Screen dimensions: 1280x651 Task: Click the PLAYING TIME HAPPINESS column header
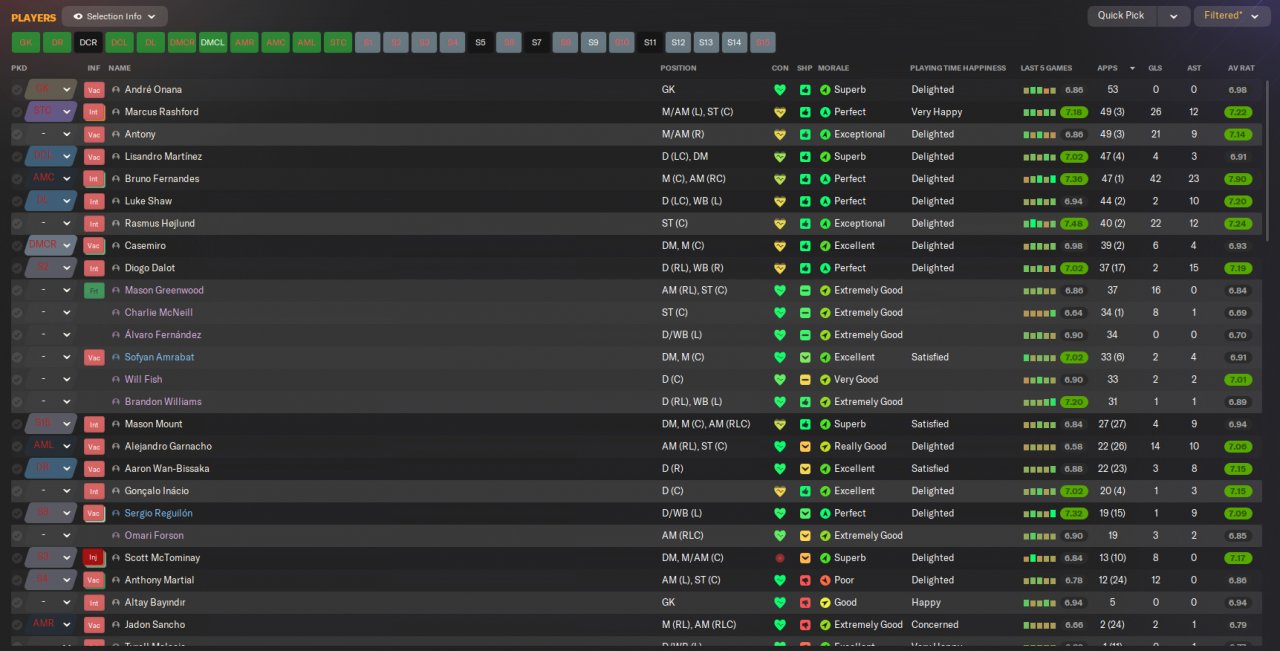pyautogui.click(x=958, y=68)
